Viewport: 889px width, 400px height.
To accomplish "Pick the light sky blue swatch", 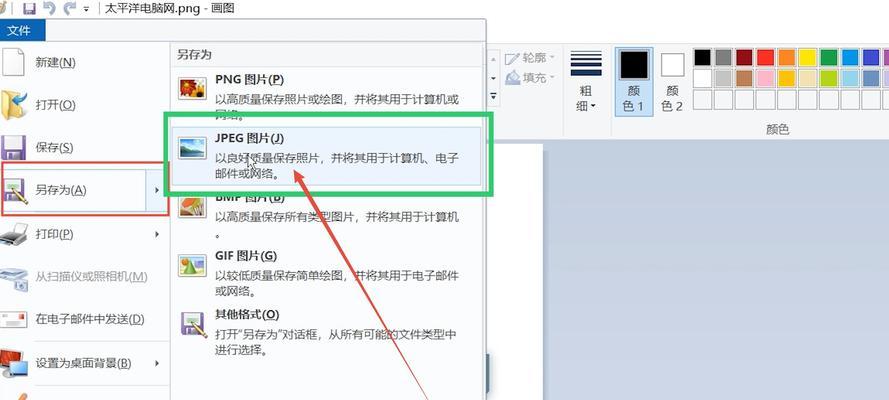I will (850, 78).
